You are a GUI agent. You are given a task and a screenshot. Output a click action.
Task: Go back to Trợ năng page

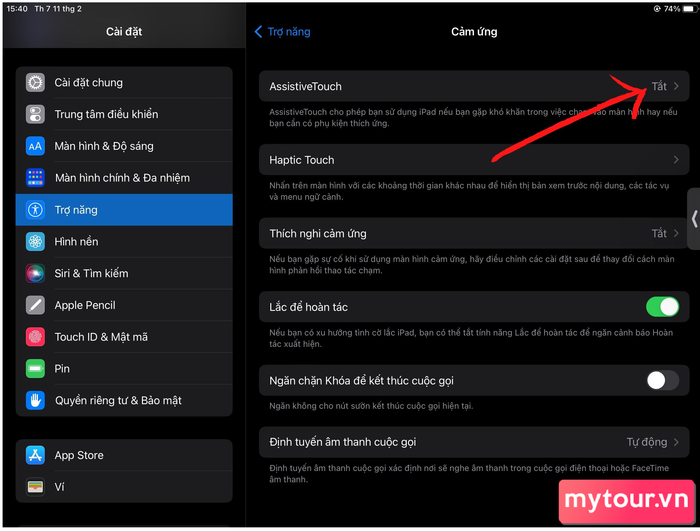click(x=283, y=32)
